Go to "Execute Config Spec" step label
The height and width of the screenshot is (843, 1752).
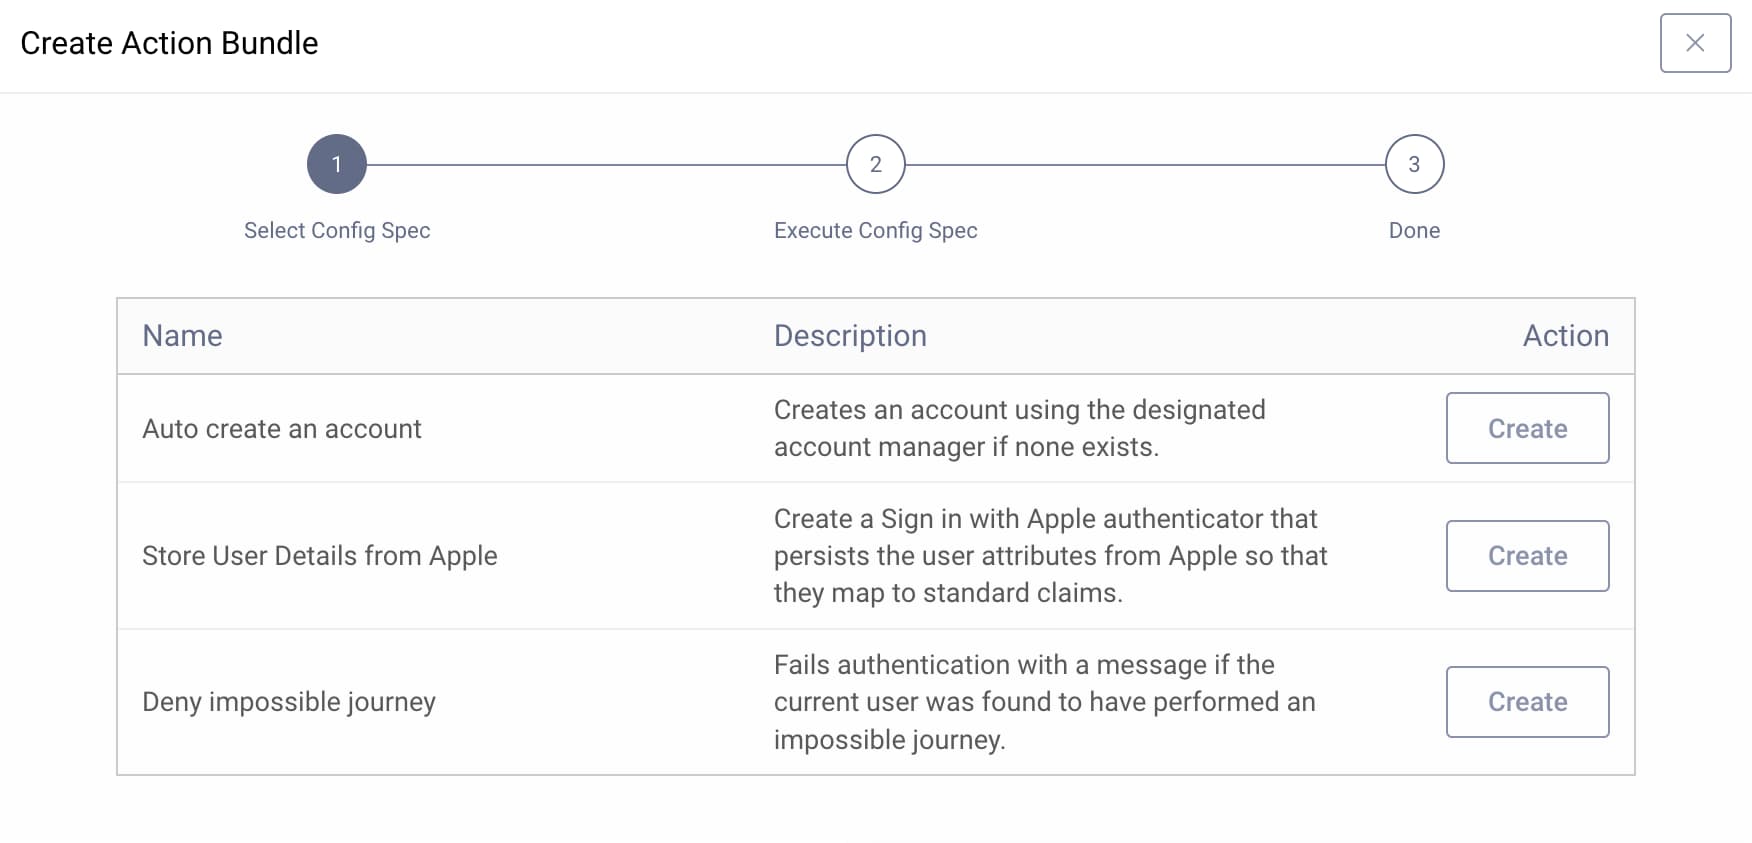[x=875, y=230]
